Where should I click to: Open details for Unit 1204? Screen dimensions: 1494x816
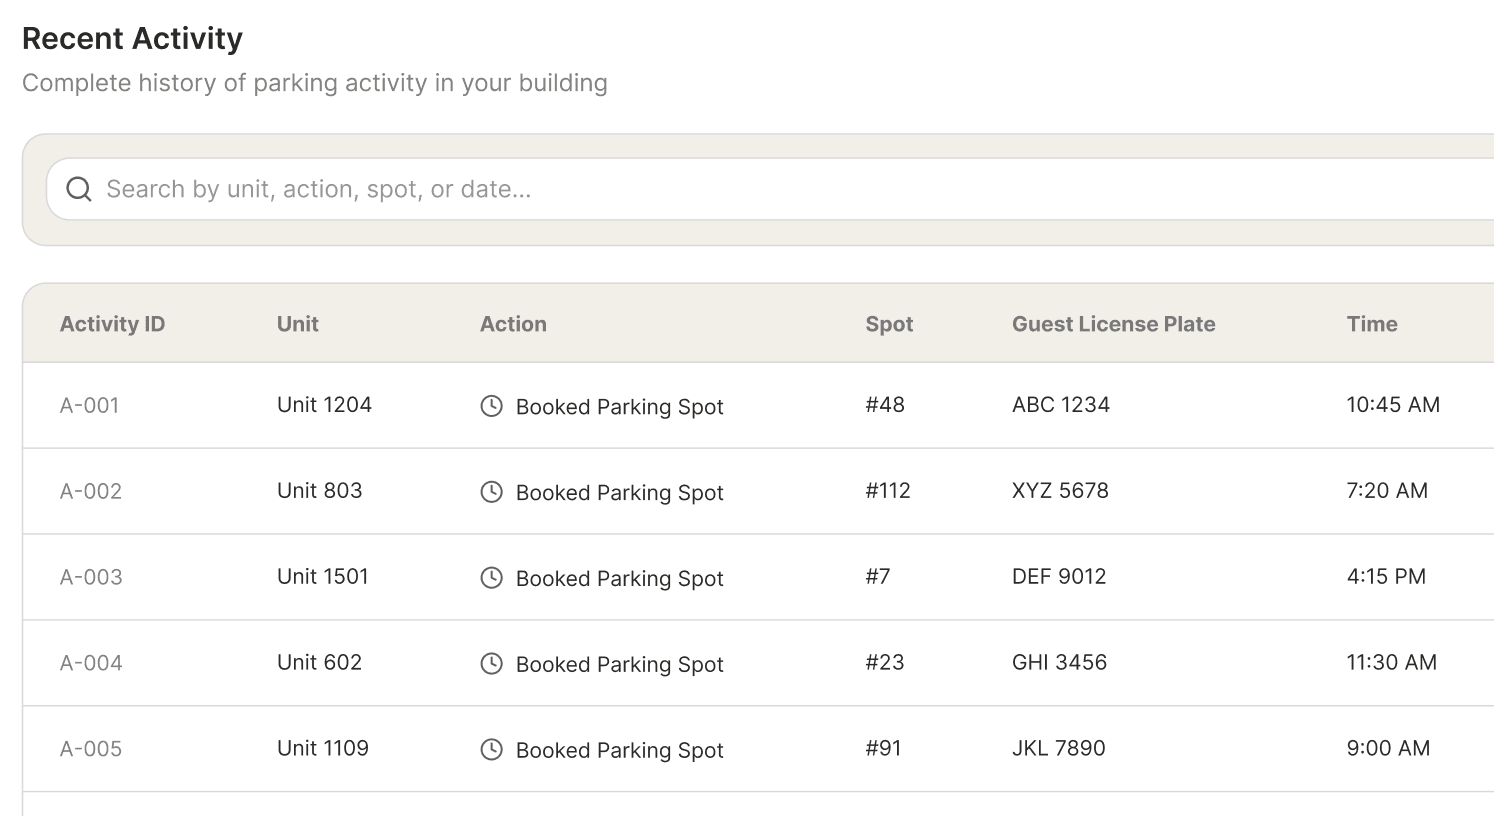click(x=324, y=405)
